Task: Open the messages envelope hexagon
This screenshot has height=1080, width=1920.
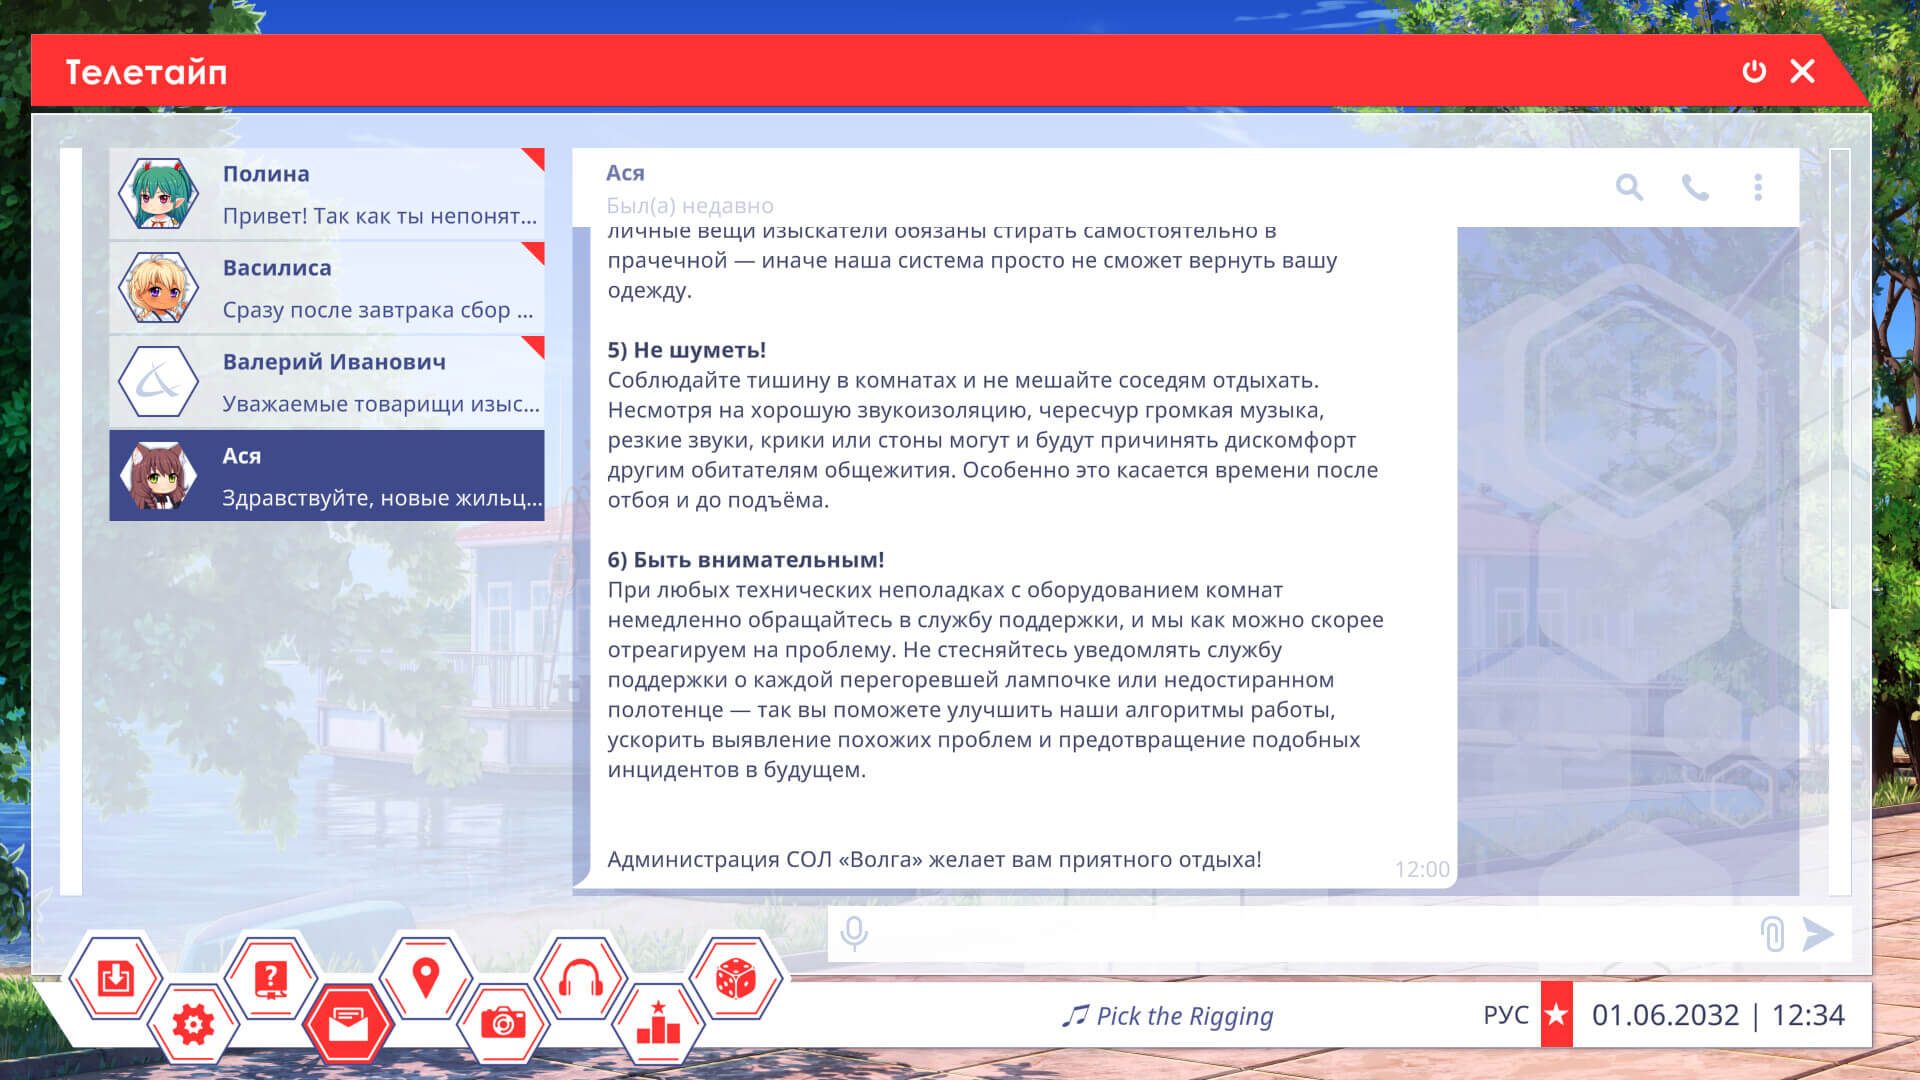Action: (348, 1024)
